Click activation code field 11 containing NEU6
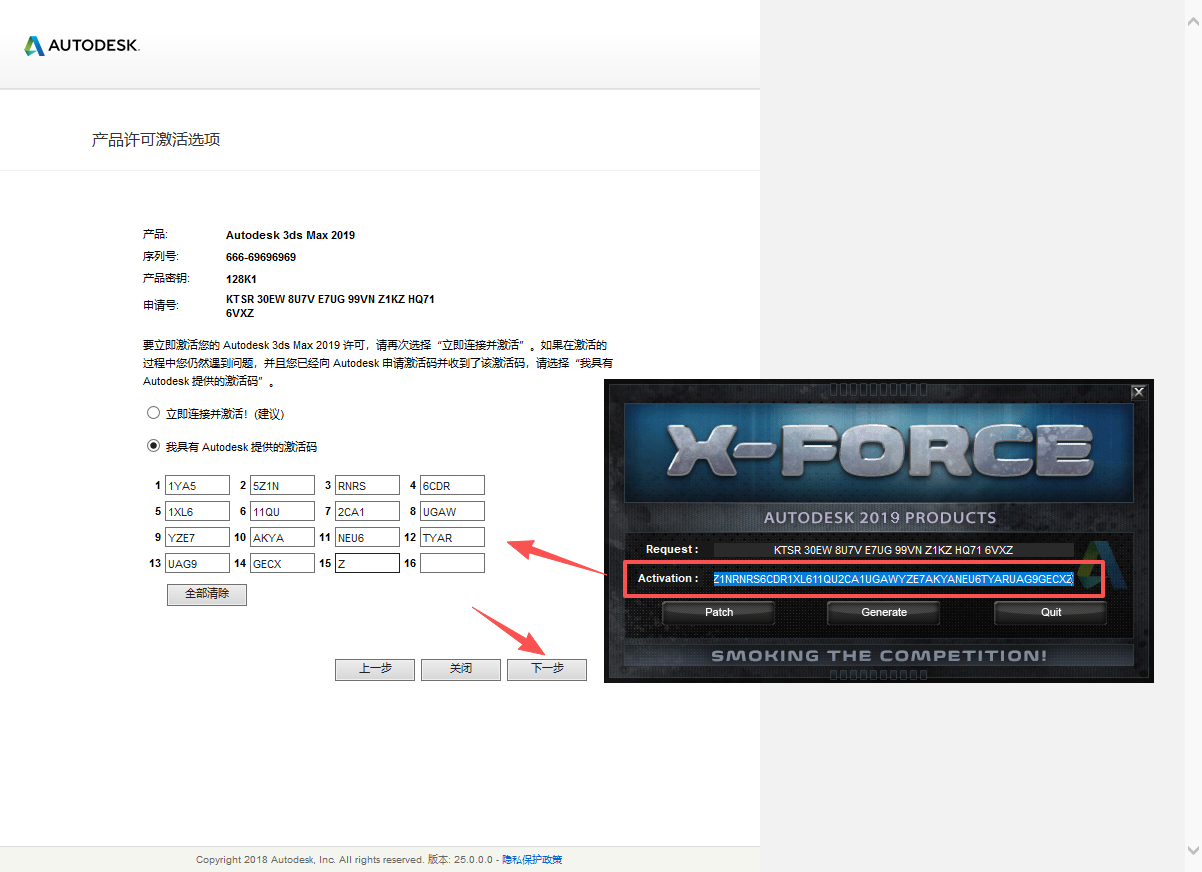The image size is (1202, 872). click(368, 537)
